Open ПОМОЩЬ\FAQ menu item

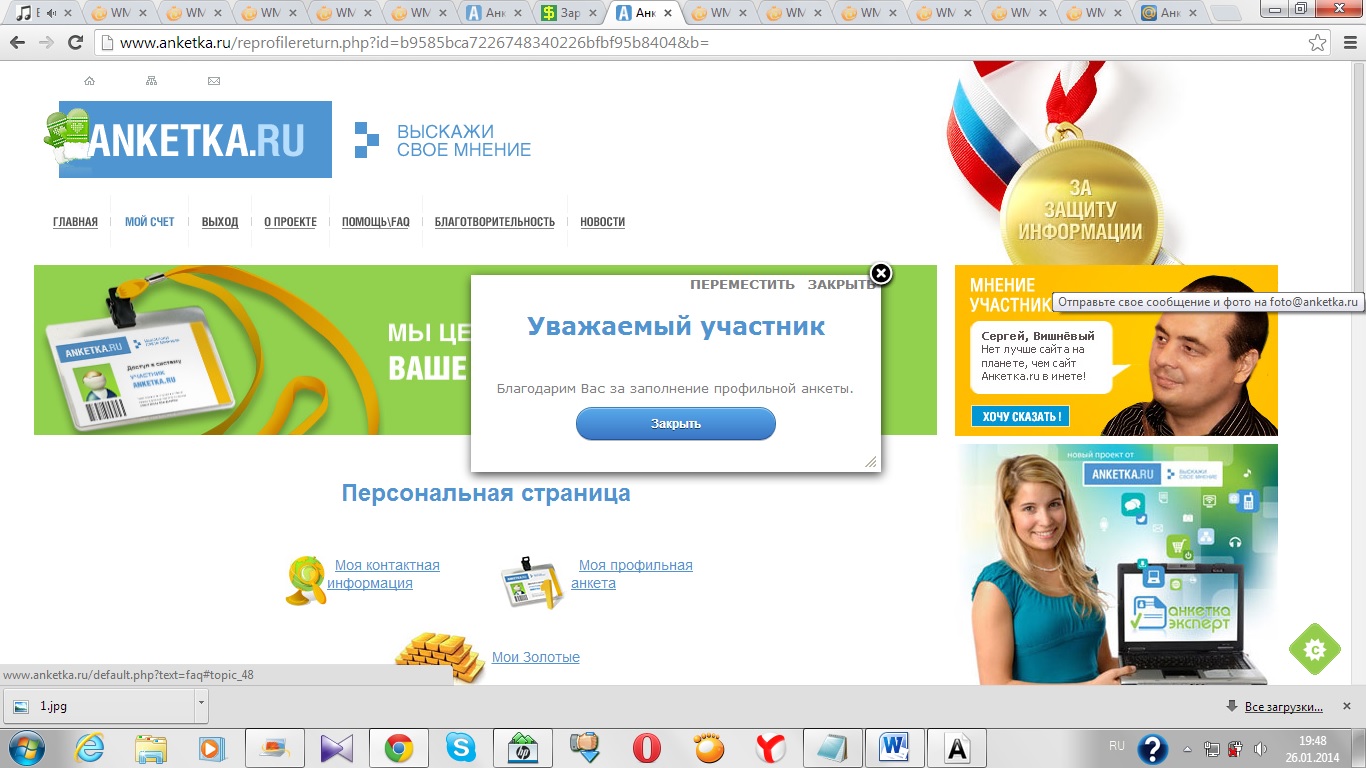376,222
